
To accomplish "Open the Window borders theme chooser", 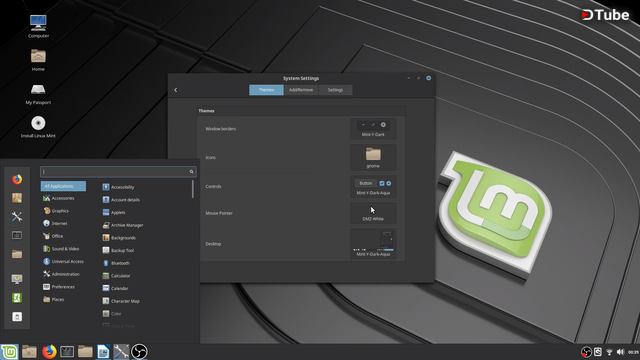I will pyautogui.click(x=373, y=129).
